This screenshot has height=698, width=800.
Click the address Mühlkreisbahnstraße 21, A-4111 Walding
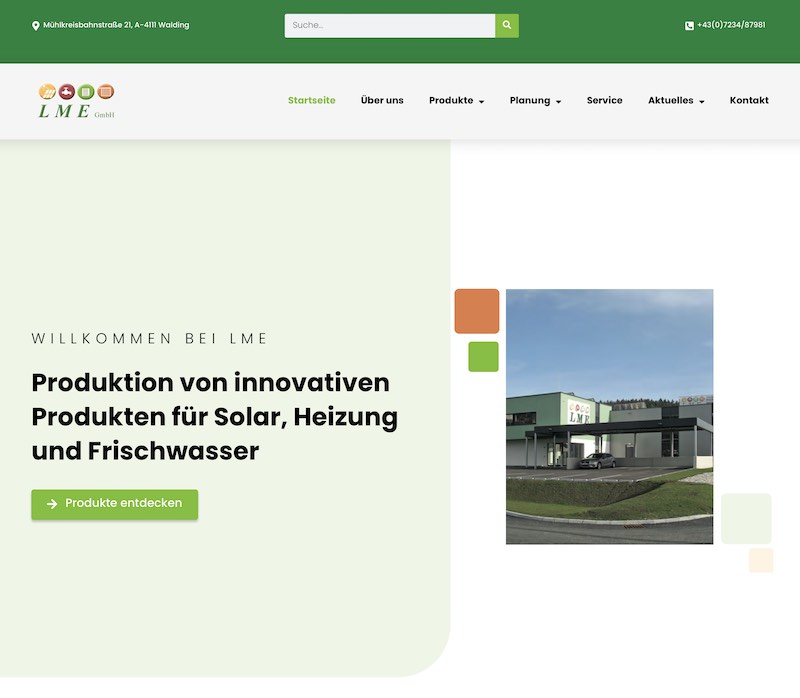116,25
